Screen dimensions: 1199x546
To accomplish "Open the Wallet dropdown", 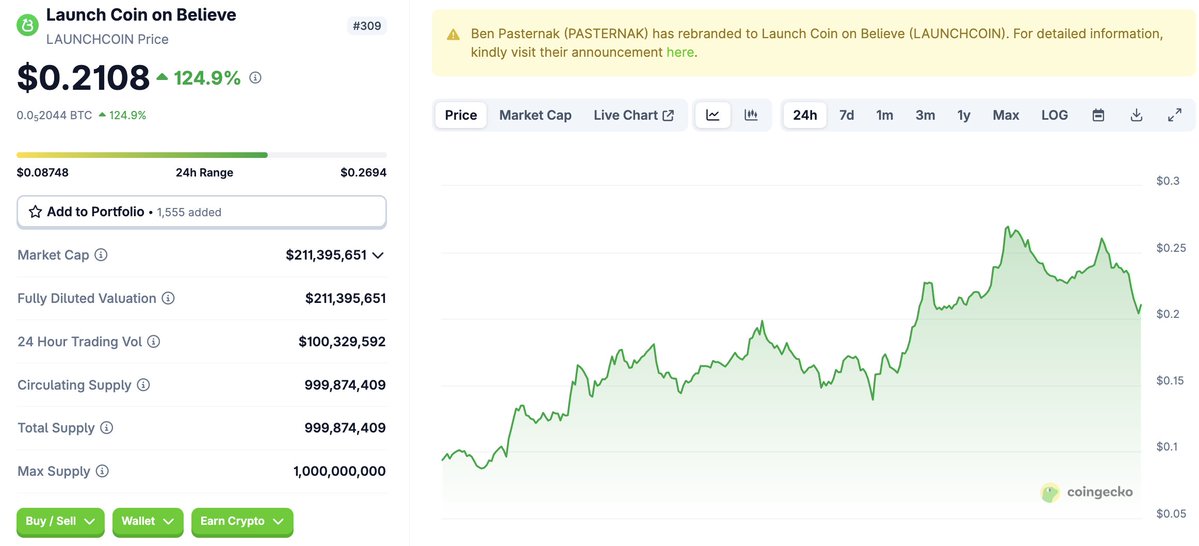I will click(x=148, y=522).
